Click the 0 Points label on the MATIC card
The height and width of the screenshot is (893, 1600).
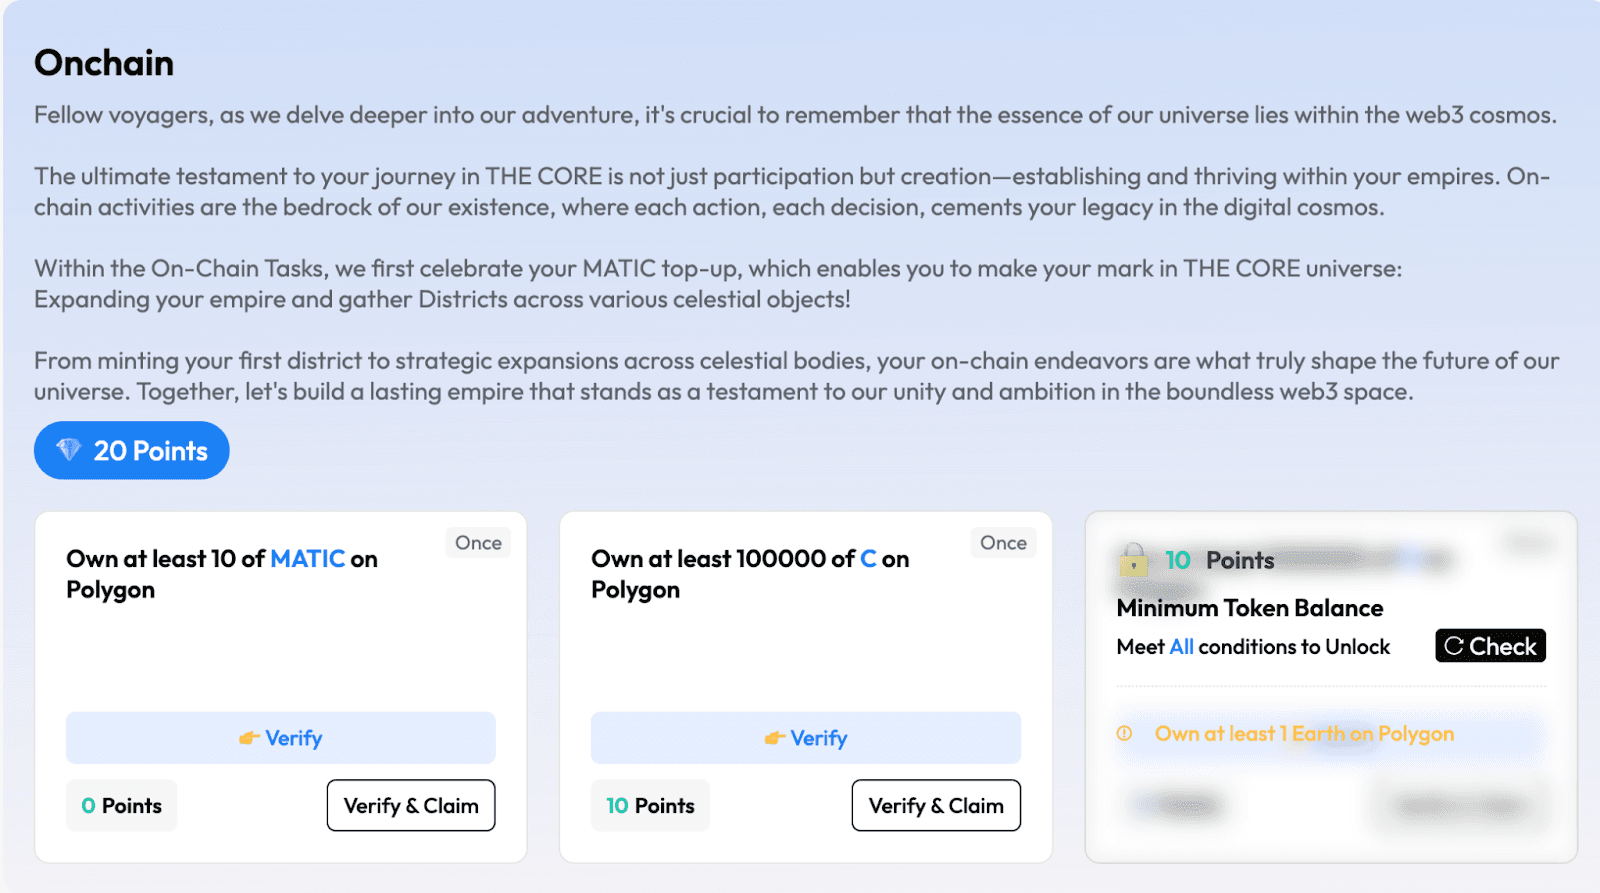point(122,805)
